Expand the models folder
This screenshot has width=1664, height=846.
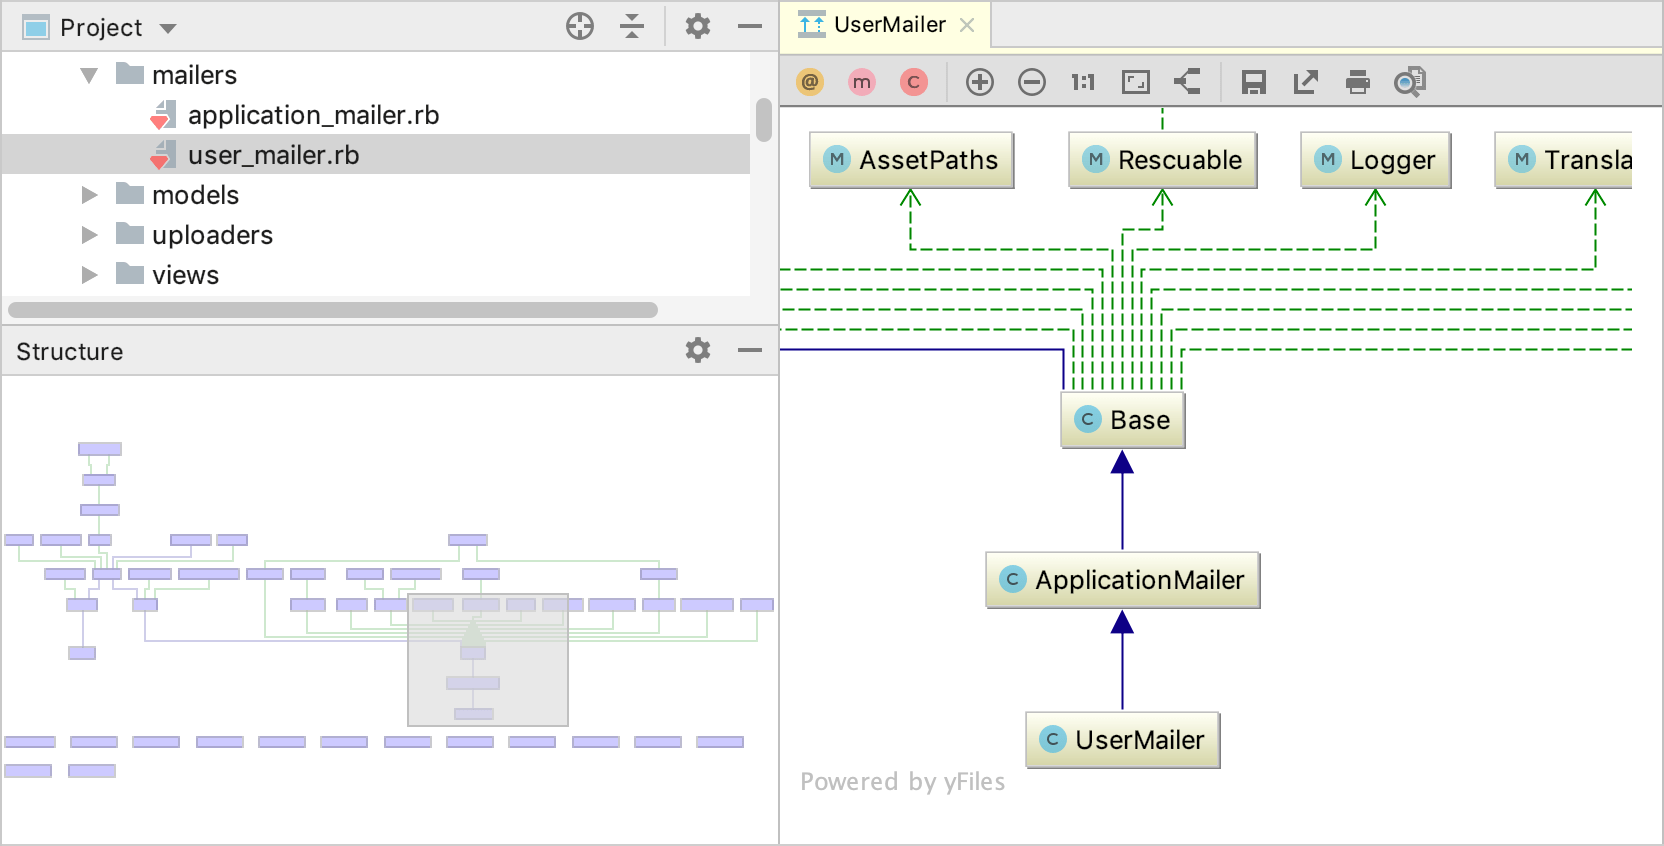tap(89, 195)
